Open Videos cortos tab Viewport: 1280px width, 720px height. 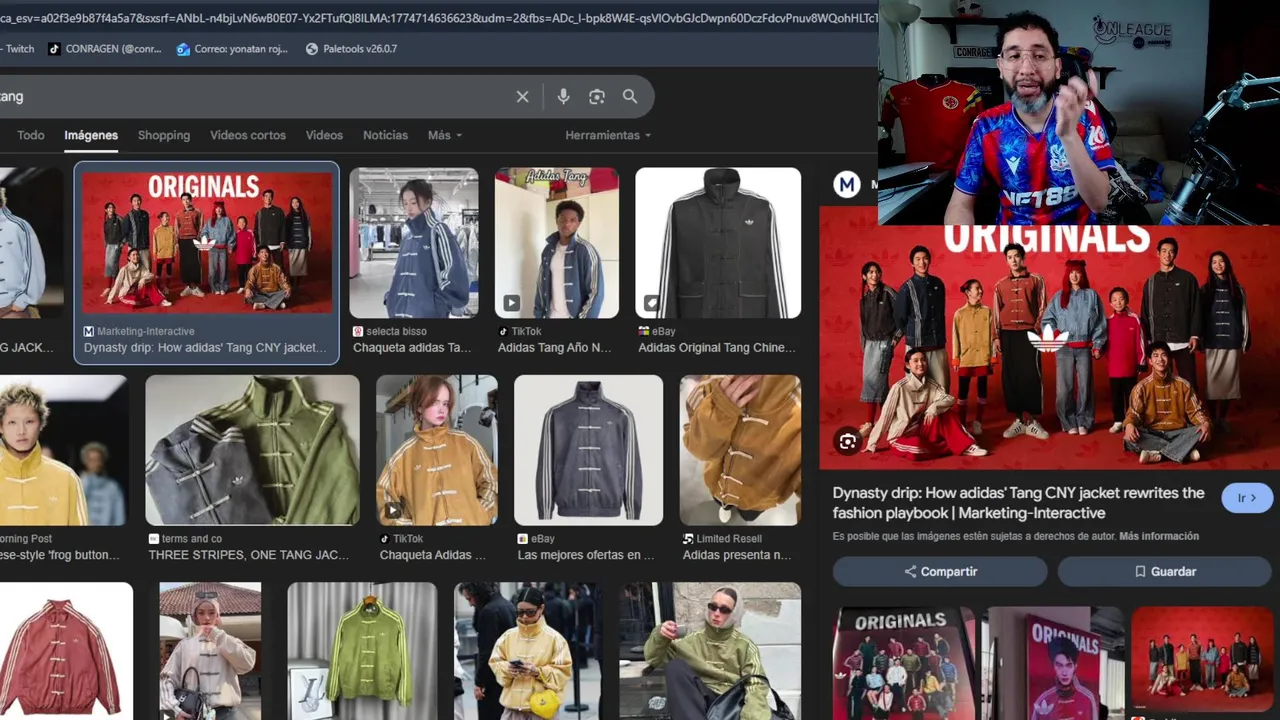[x=248, y=135]
